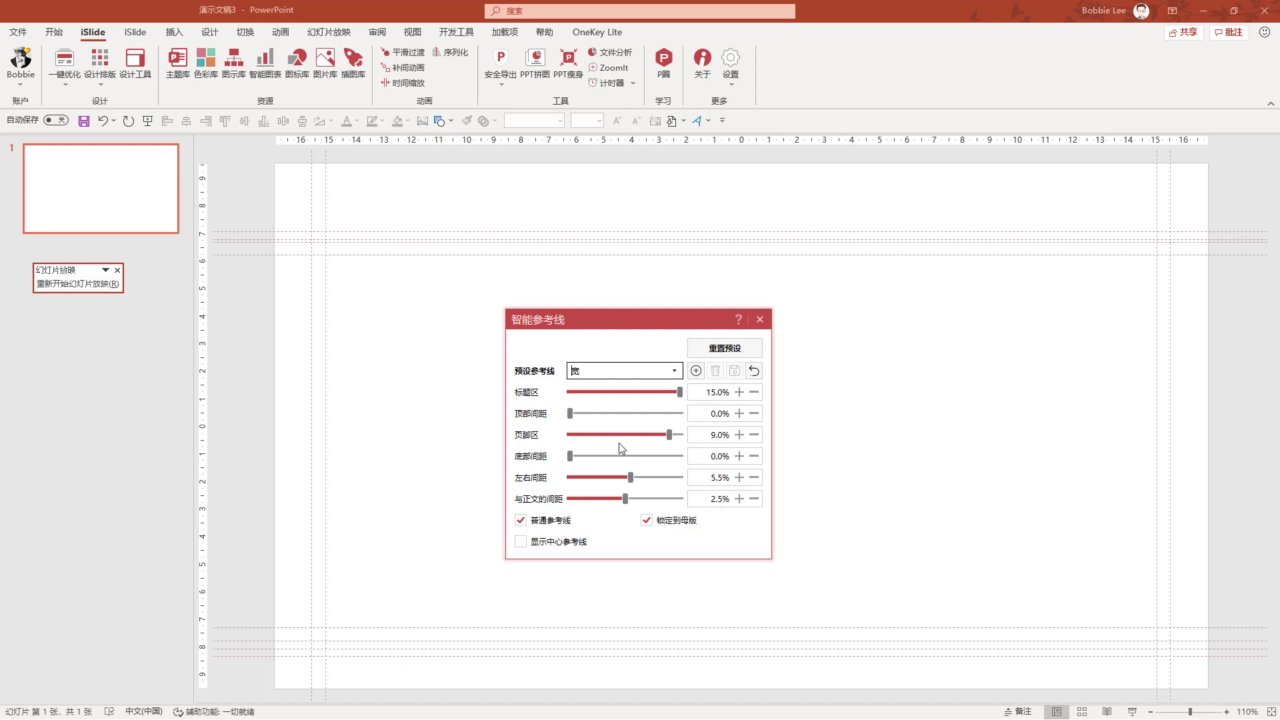Open the 图标库 icon library

297,63
